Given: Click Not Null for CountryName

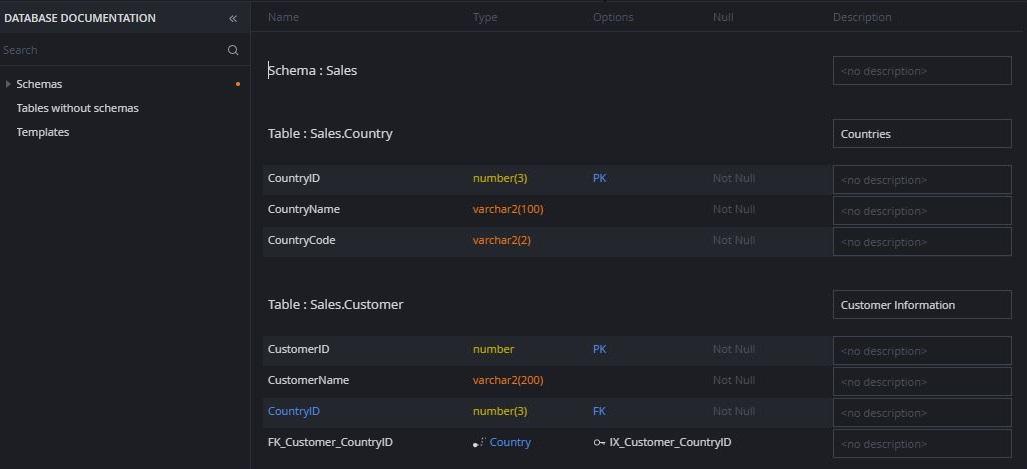Looking at the screenshot, I should [x=734, y=210].
